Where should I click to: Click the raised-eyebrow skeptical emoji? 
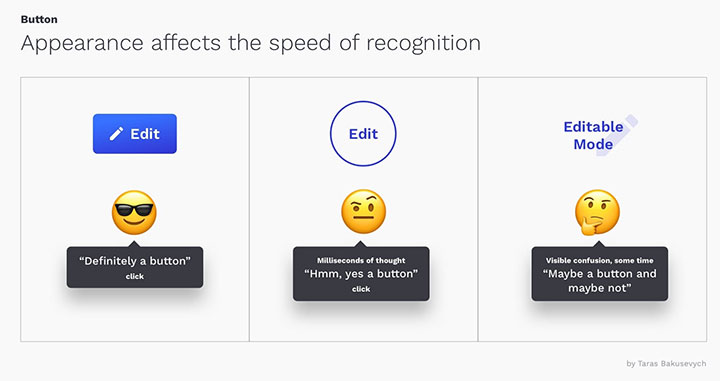click(x=363, y=212)
